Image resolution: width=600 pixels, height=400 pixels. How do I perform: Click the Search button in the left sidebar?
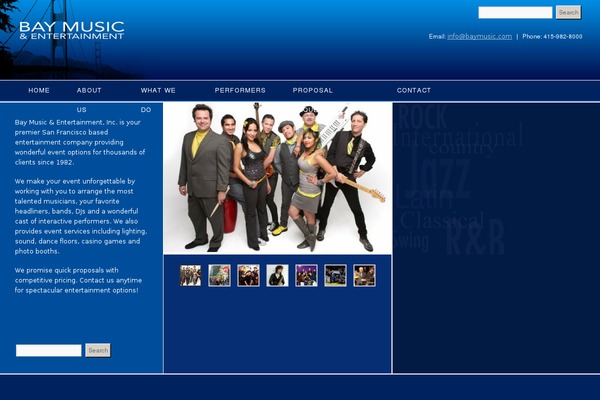coord(98,350)
